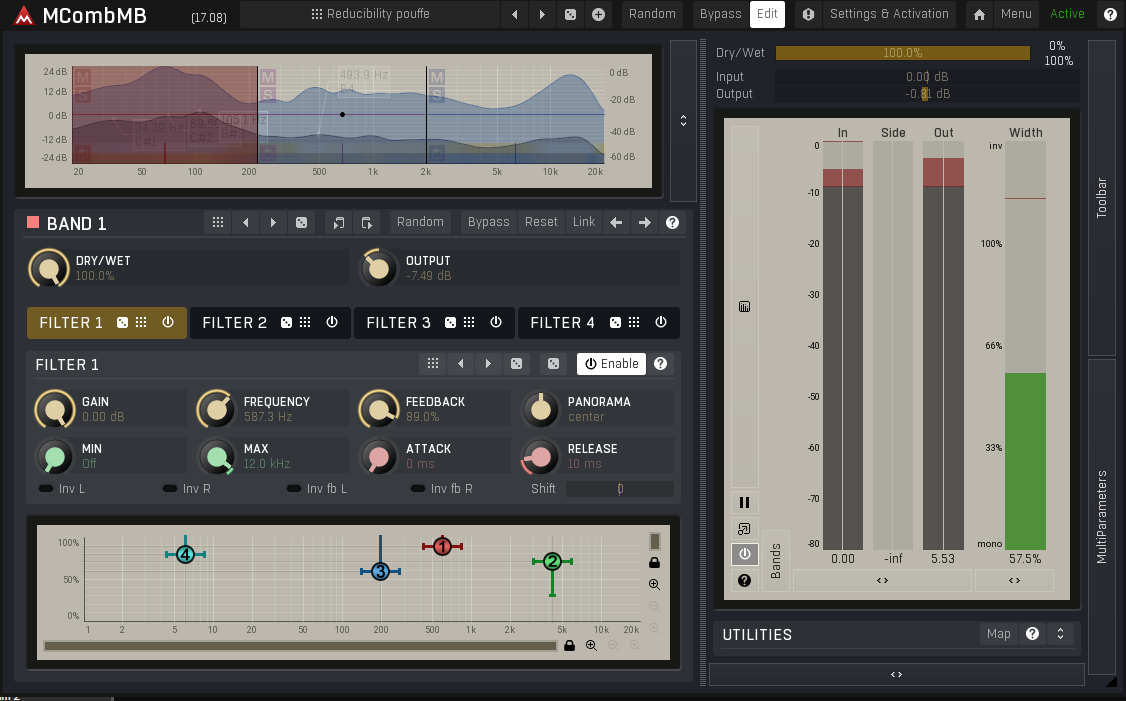Click the MeldaProduction logo icon
Viewport: 1126px width, 701px height.
pos(24,15)
